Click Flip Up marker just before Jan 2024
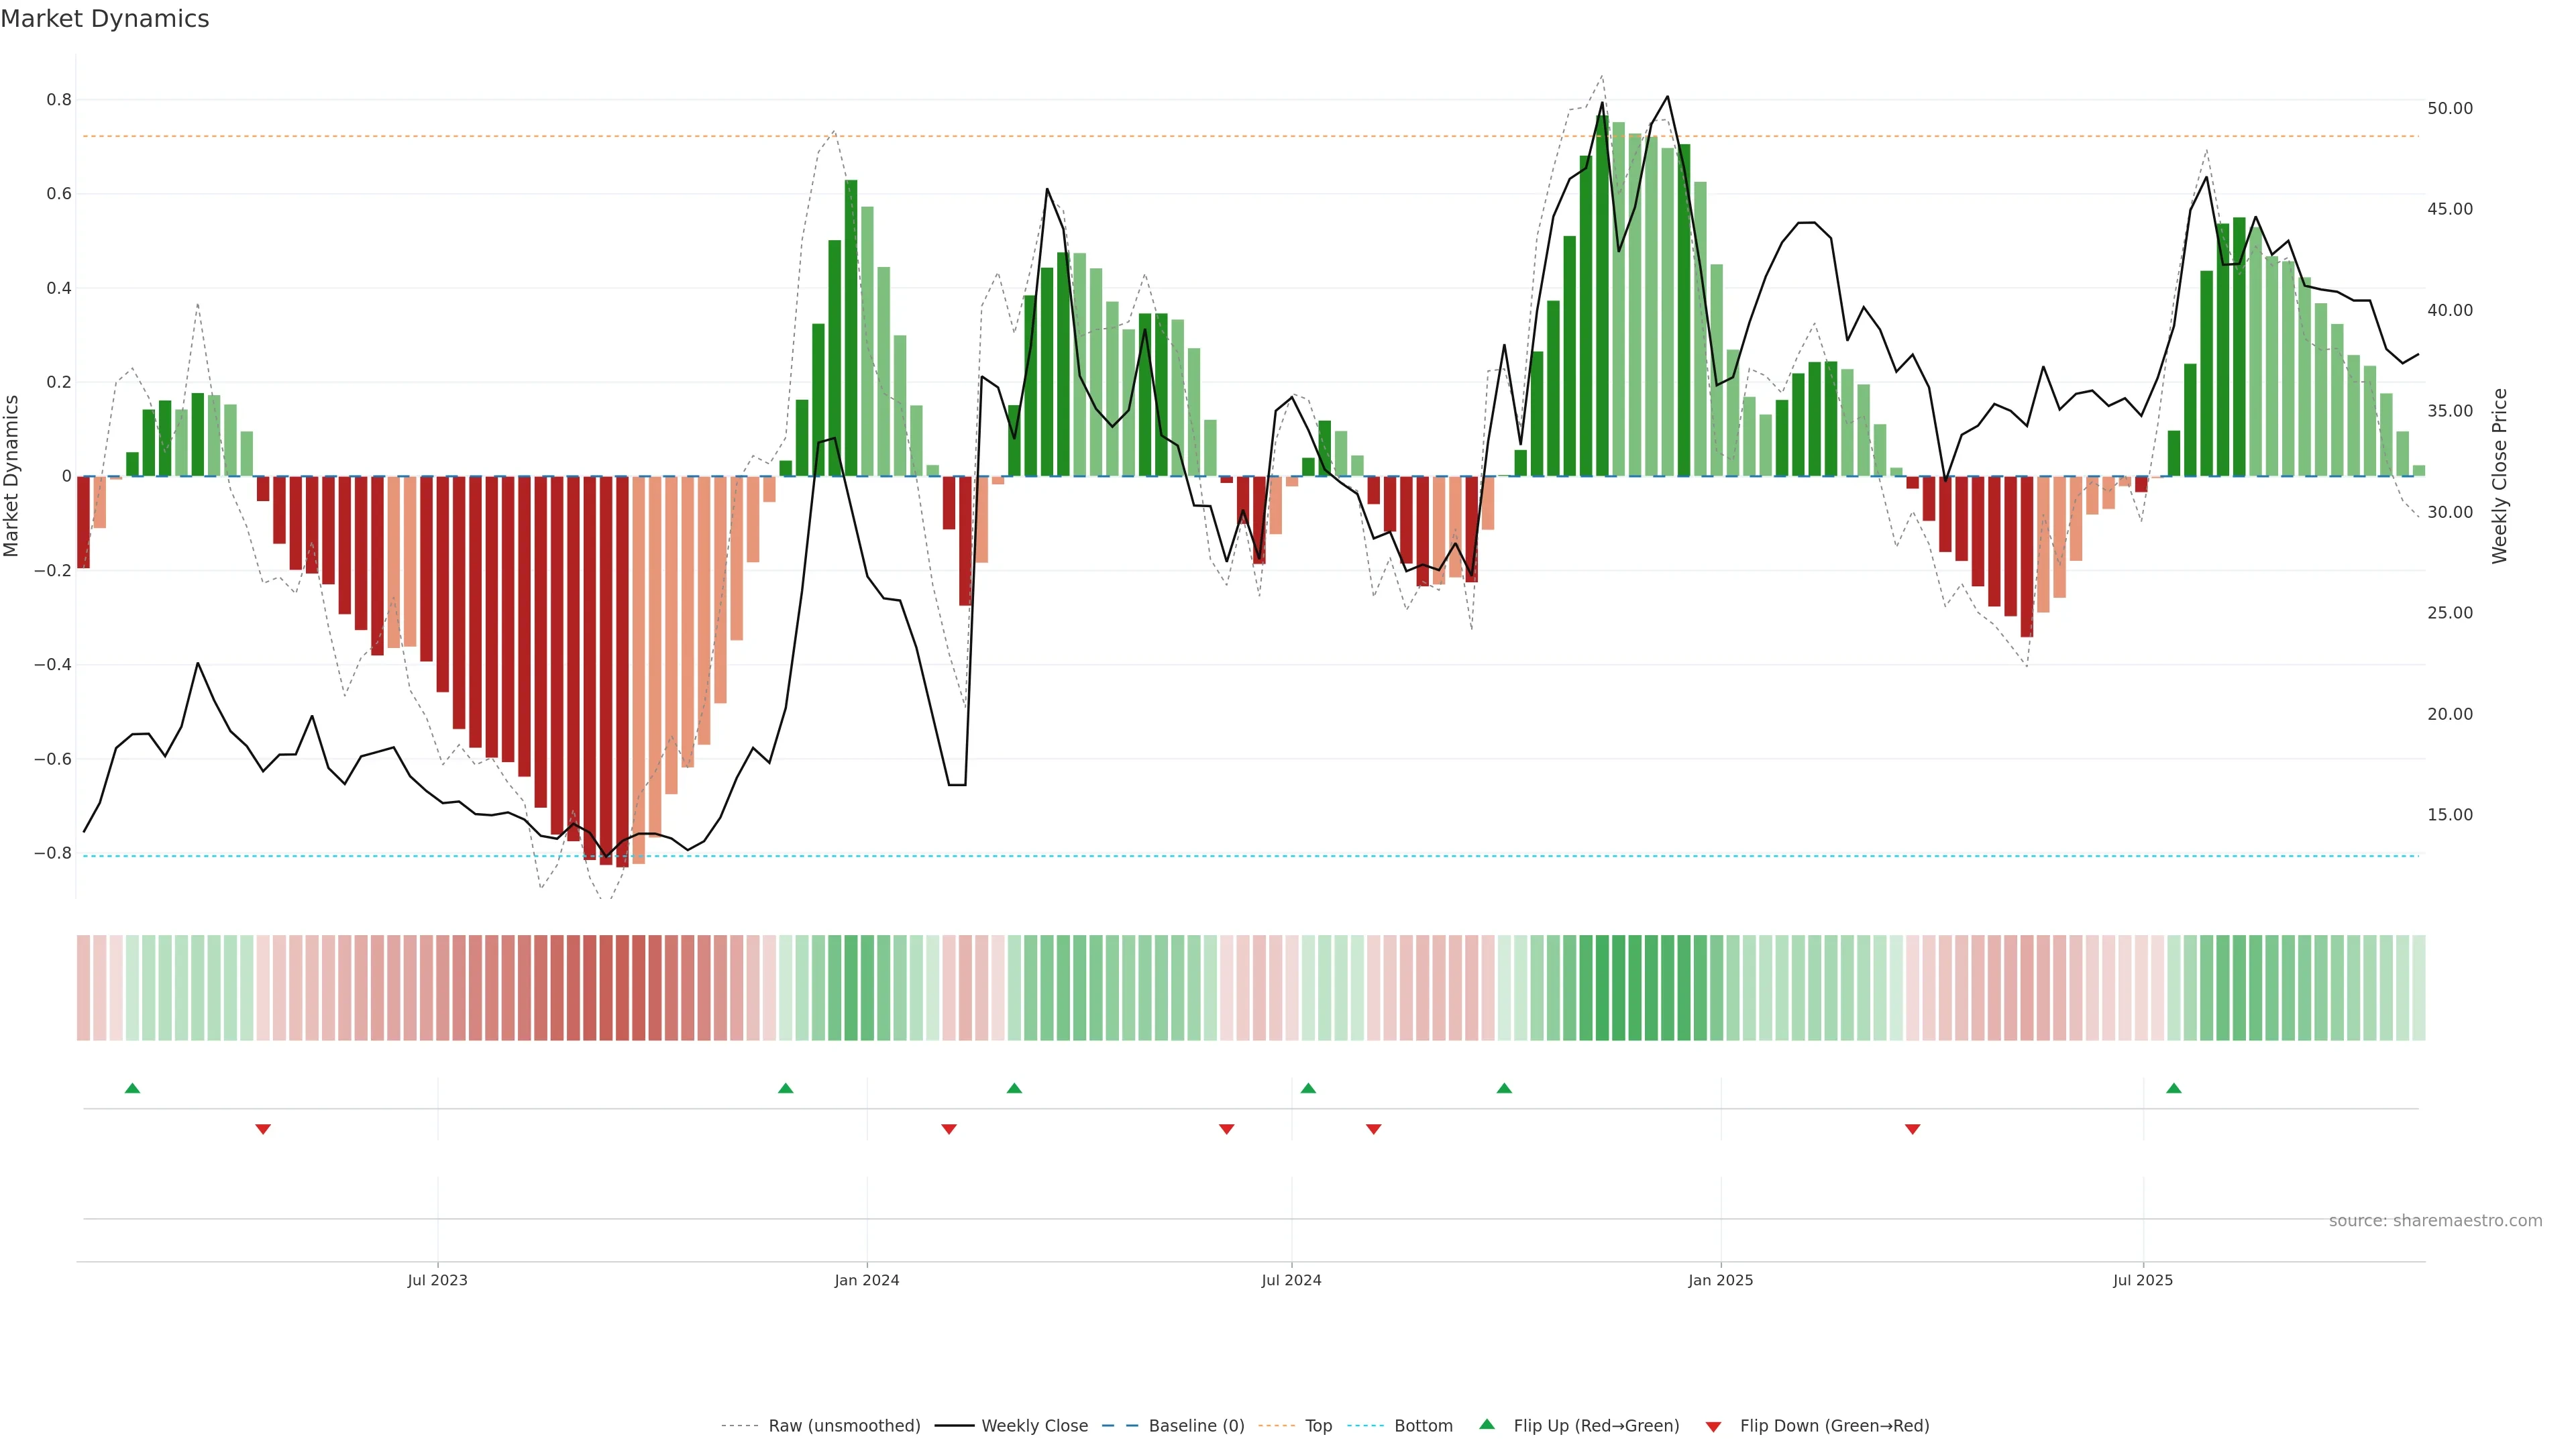 click(x=785, y=1088)
